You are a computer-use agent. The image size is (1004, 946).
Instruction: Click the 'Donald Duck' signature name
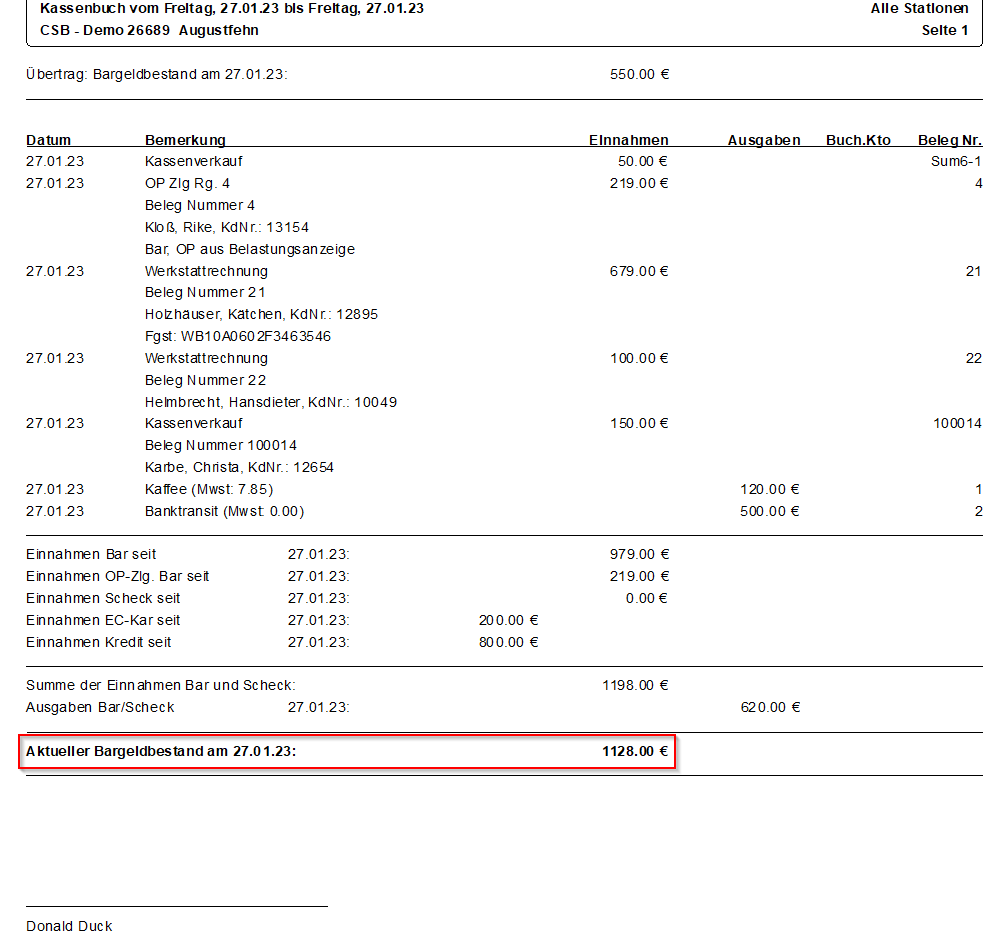click(x=69, y=927)
